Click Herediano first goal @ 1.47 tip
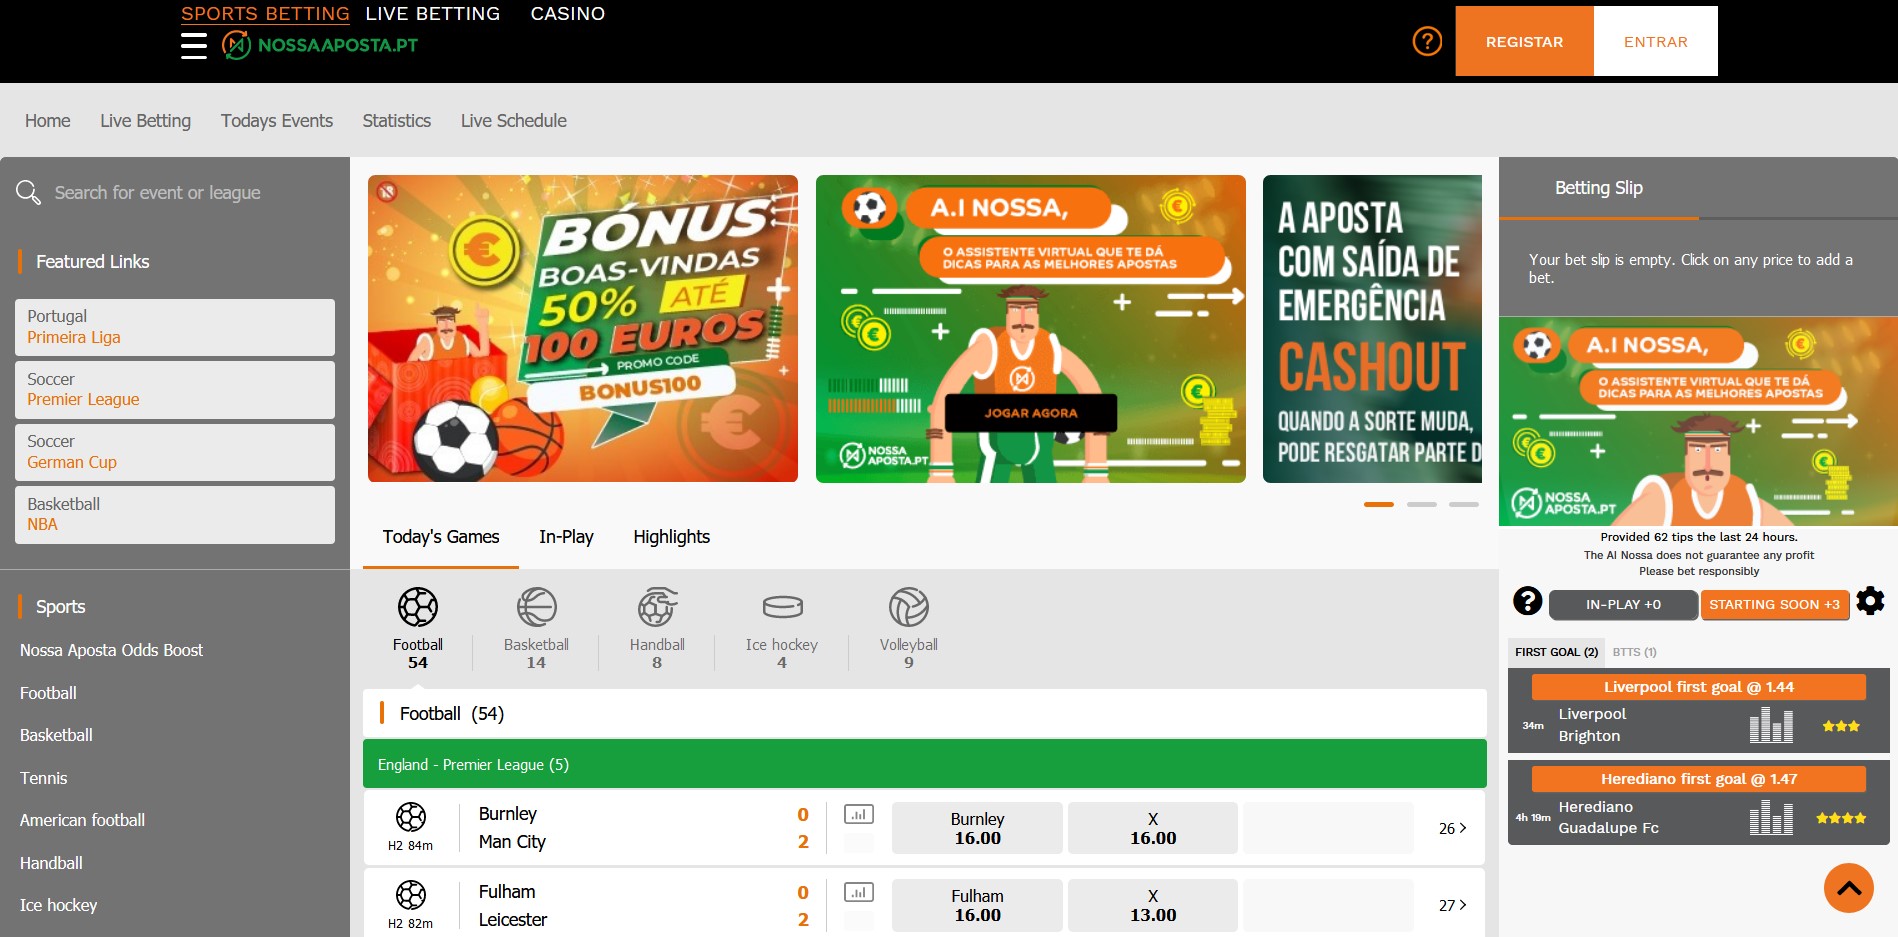1898x937 pixels. coord(1698,779)
